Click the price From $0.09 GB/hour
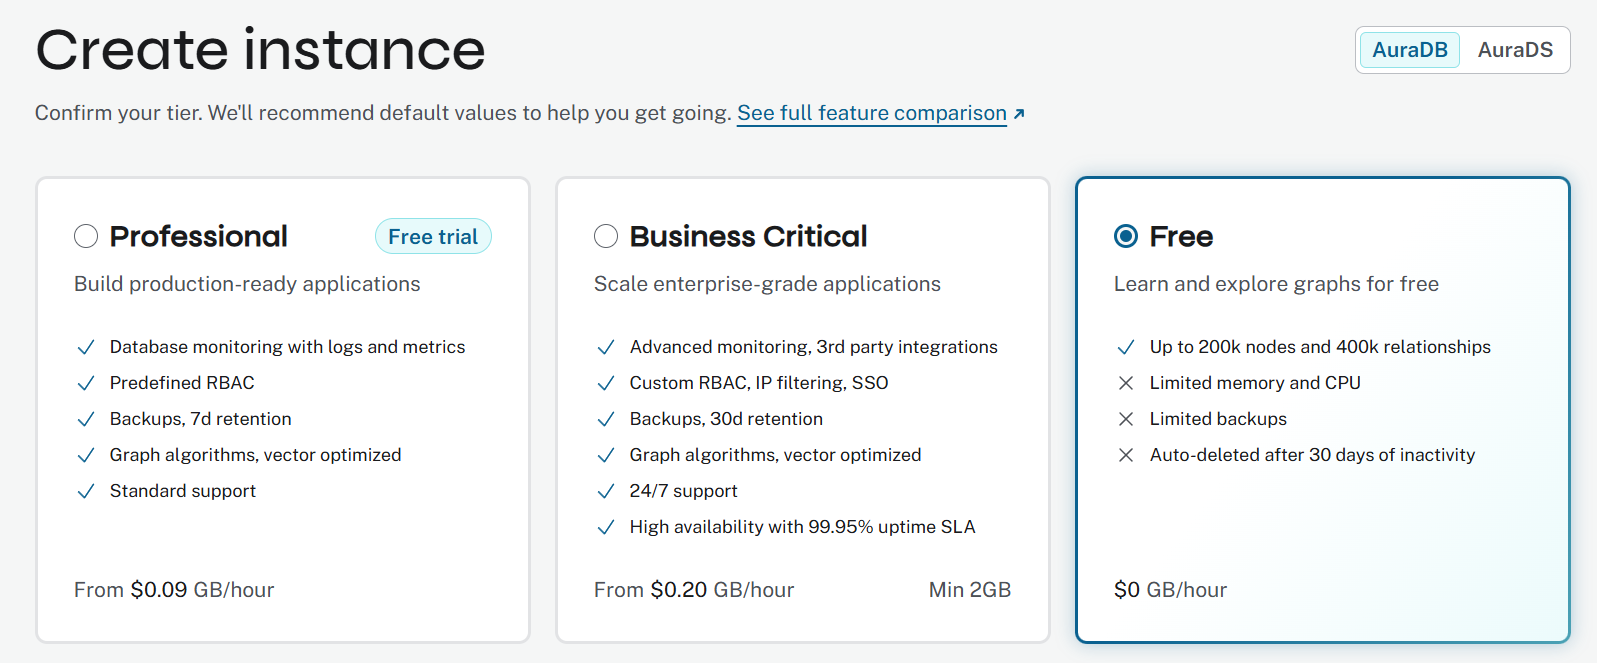Screen dimensions: 1597x663 [174, 590]
